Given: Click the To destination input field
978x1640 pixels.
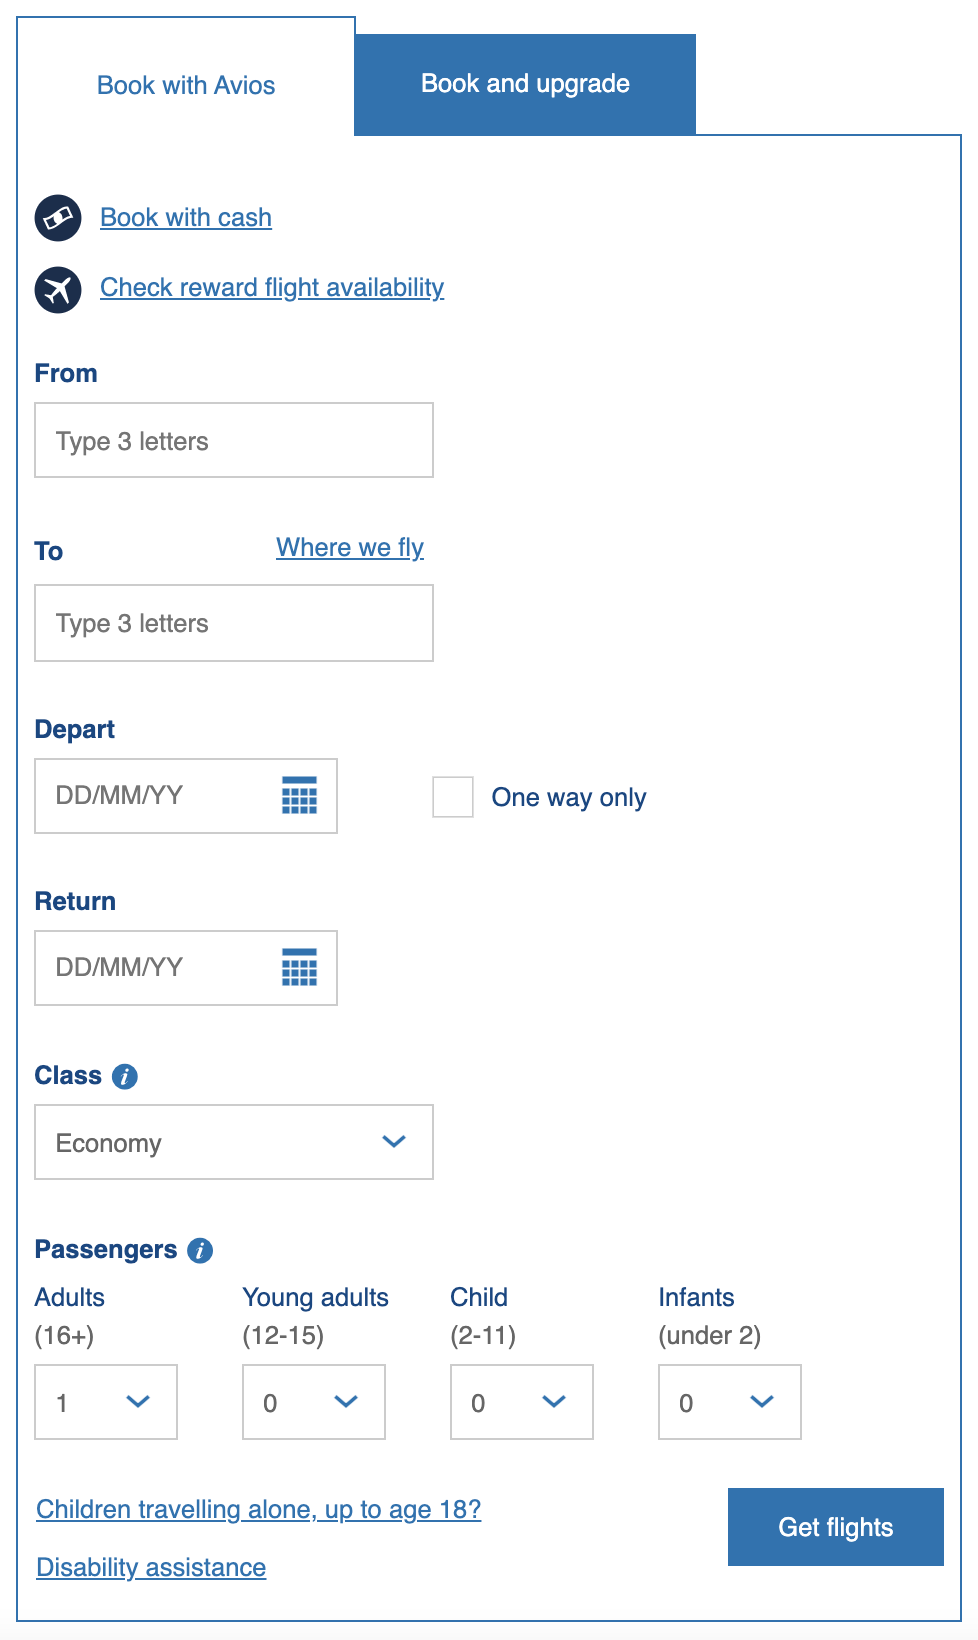Looking at the screenshot, I should pos(234,623).
